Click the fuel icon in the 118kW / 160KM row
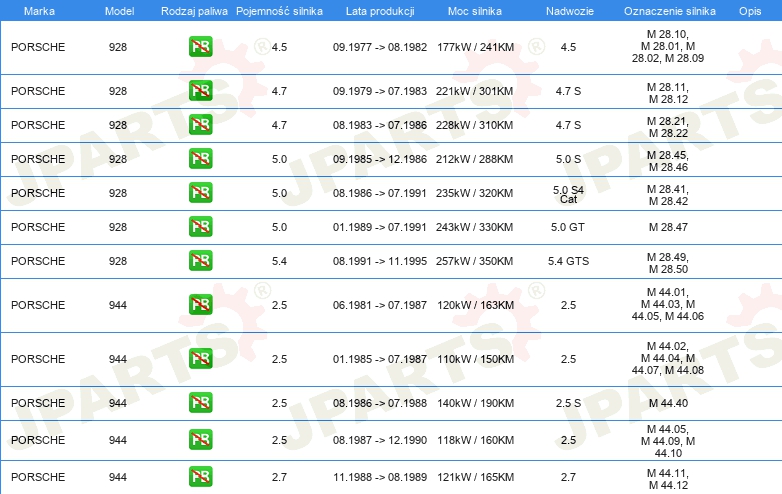782x494 pixels. coord(200,440)
